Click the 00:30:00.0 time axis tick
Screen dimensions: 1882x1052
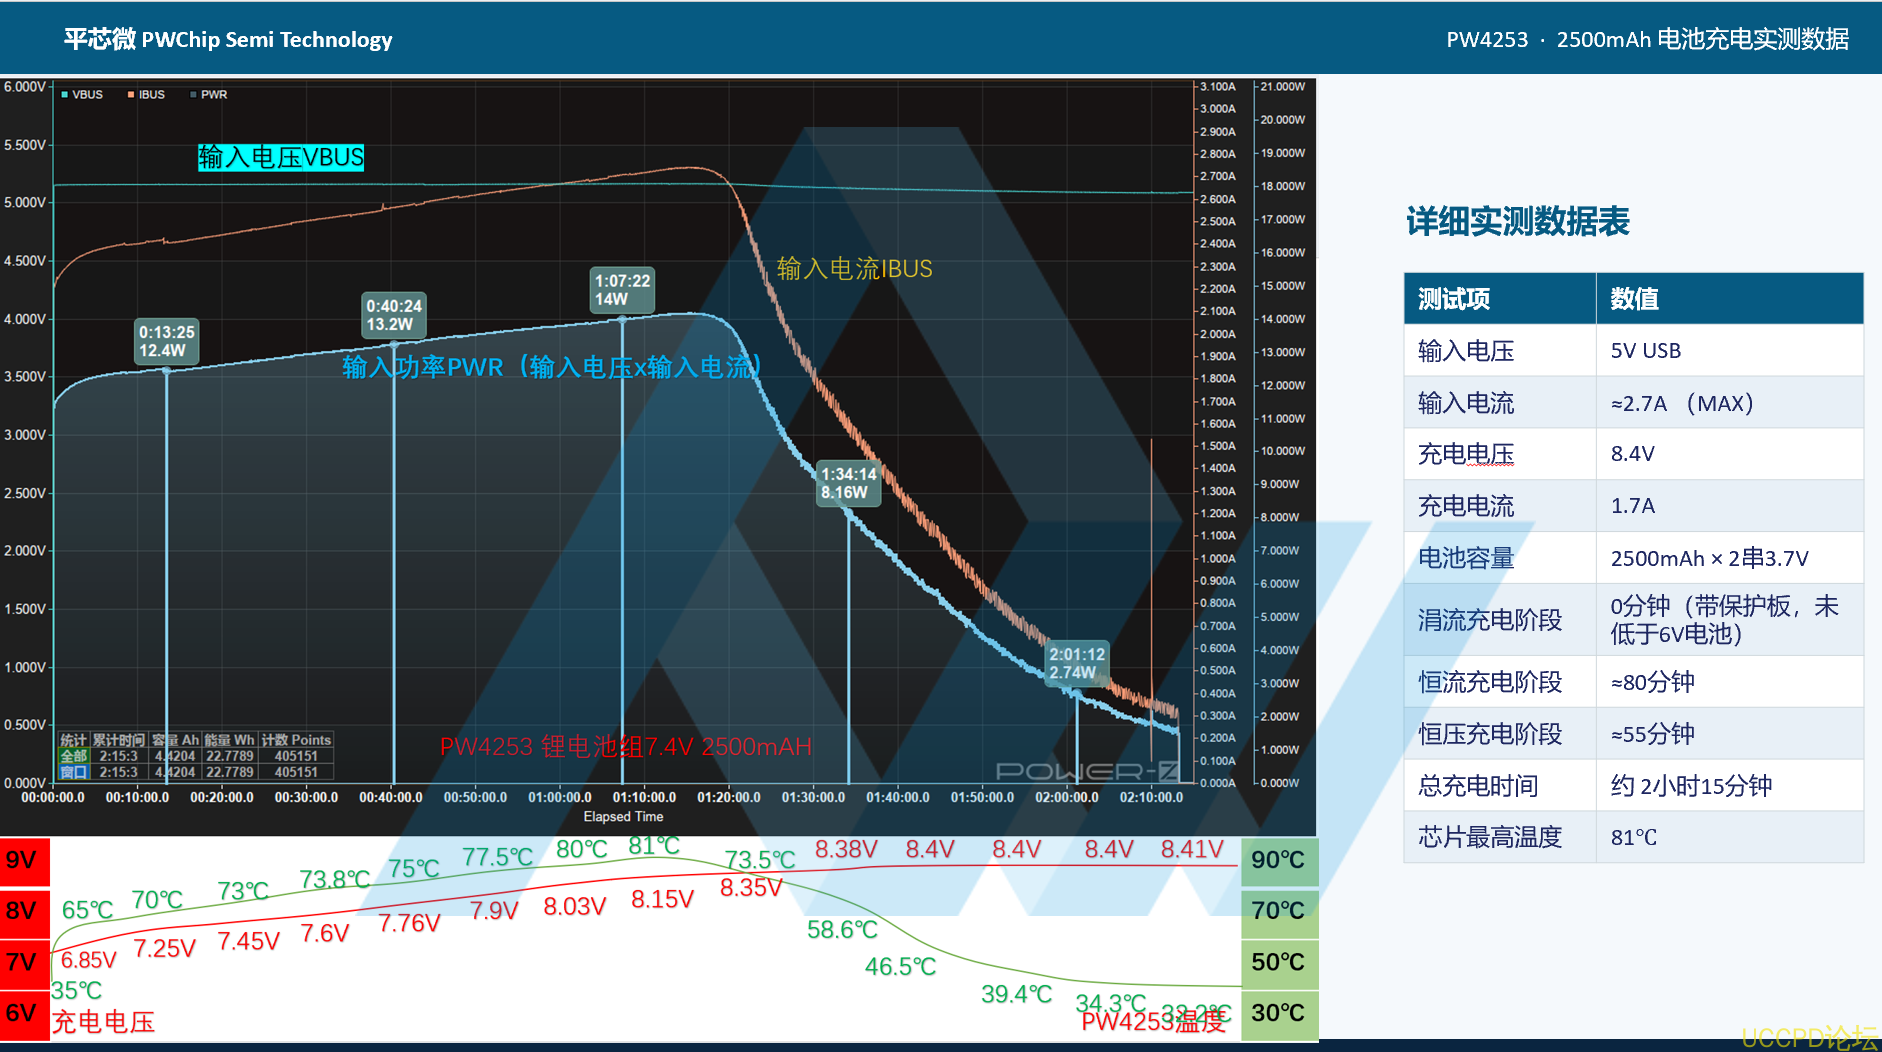[306, 798]
